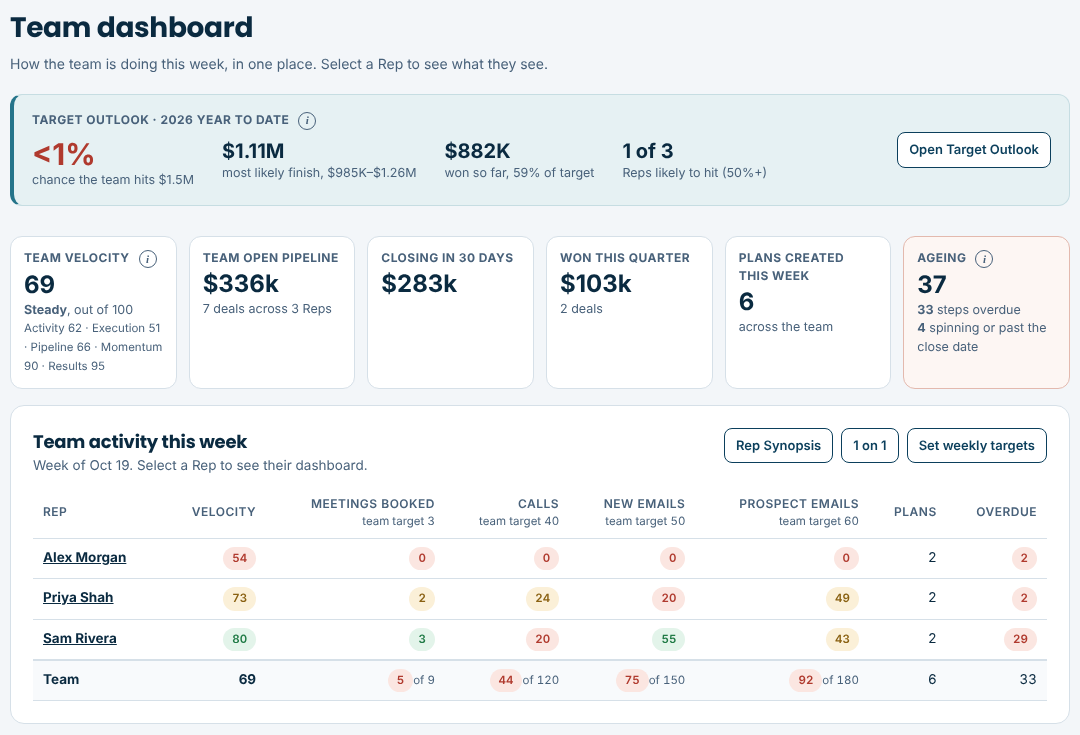1080x735 pixels.
Task: Click the $1.11M most likely finish value
Action: 253,151
